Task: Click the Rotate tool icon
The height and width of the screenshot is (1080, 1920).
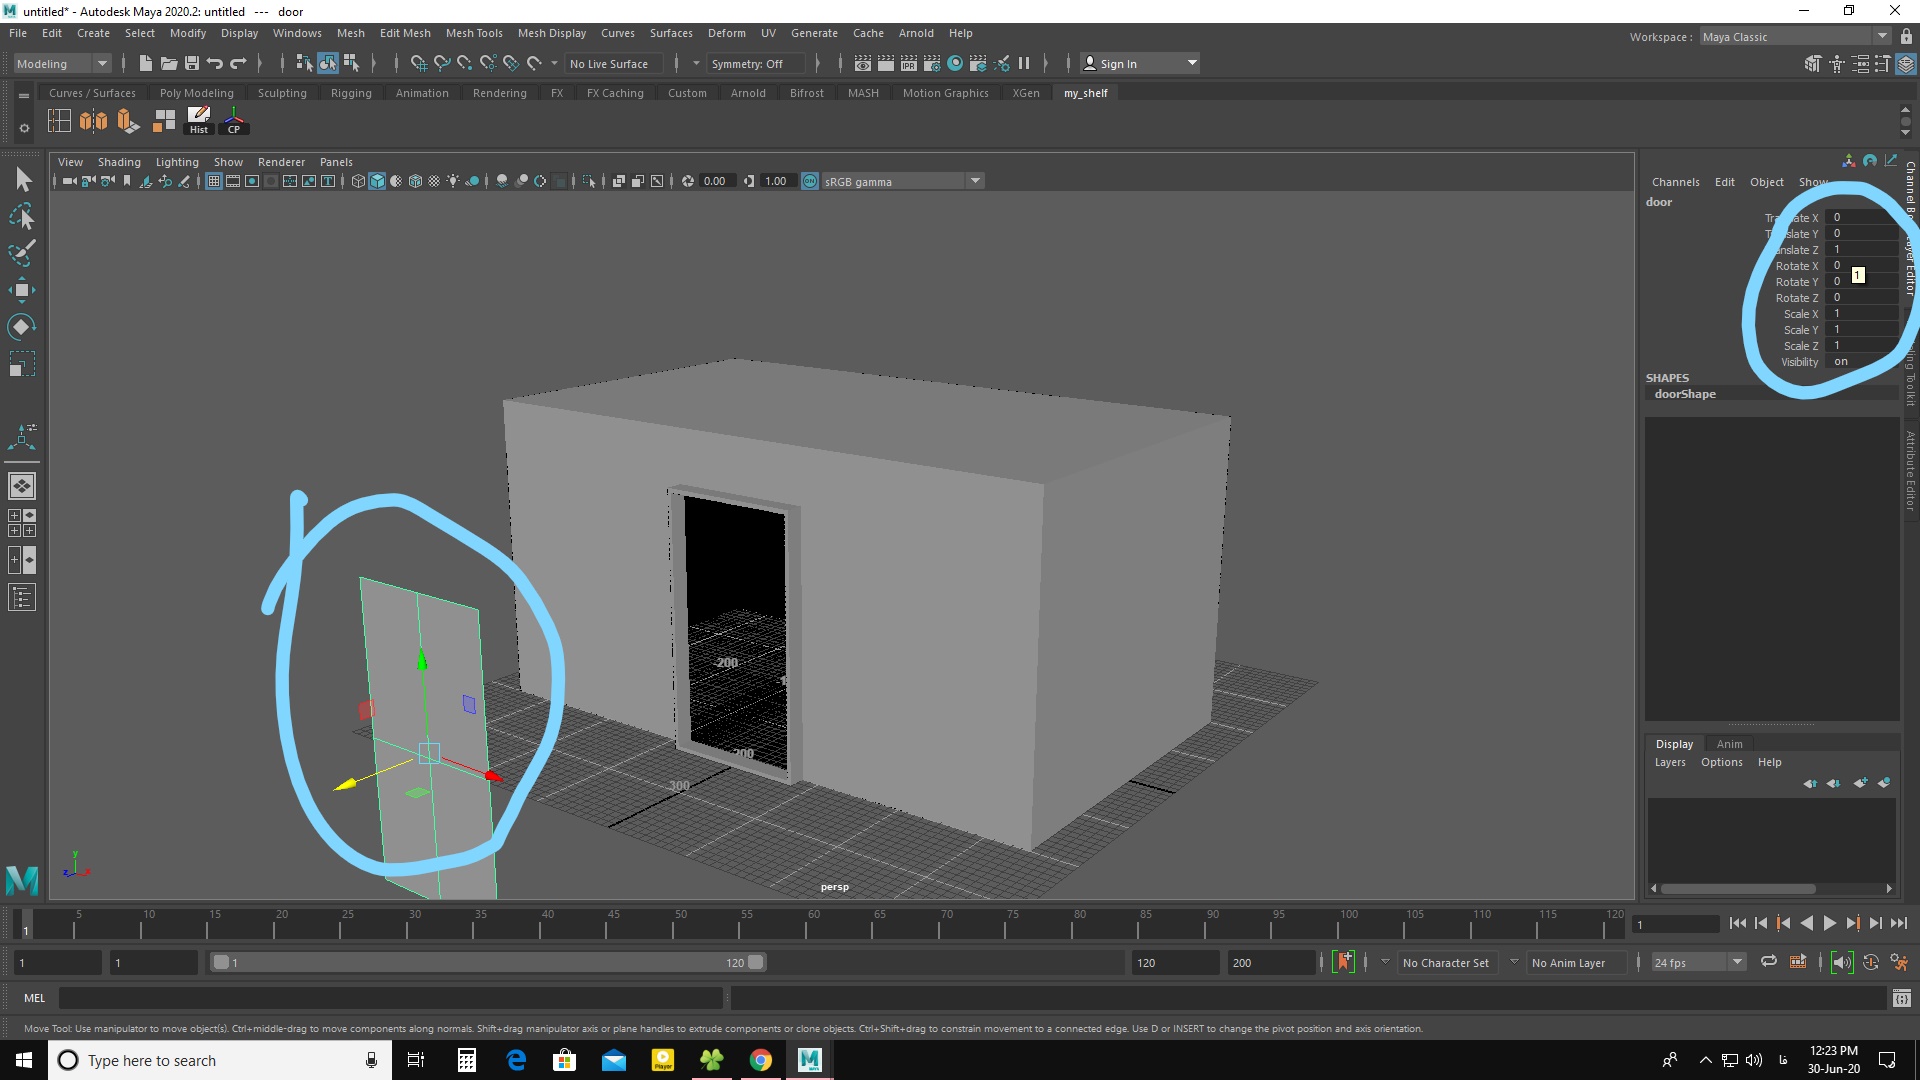Action: point(21,324)
